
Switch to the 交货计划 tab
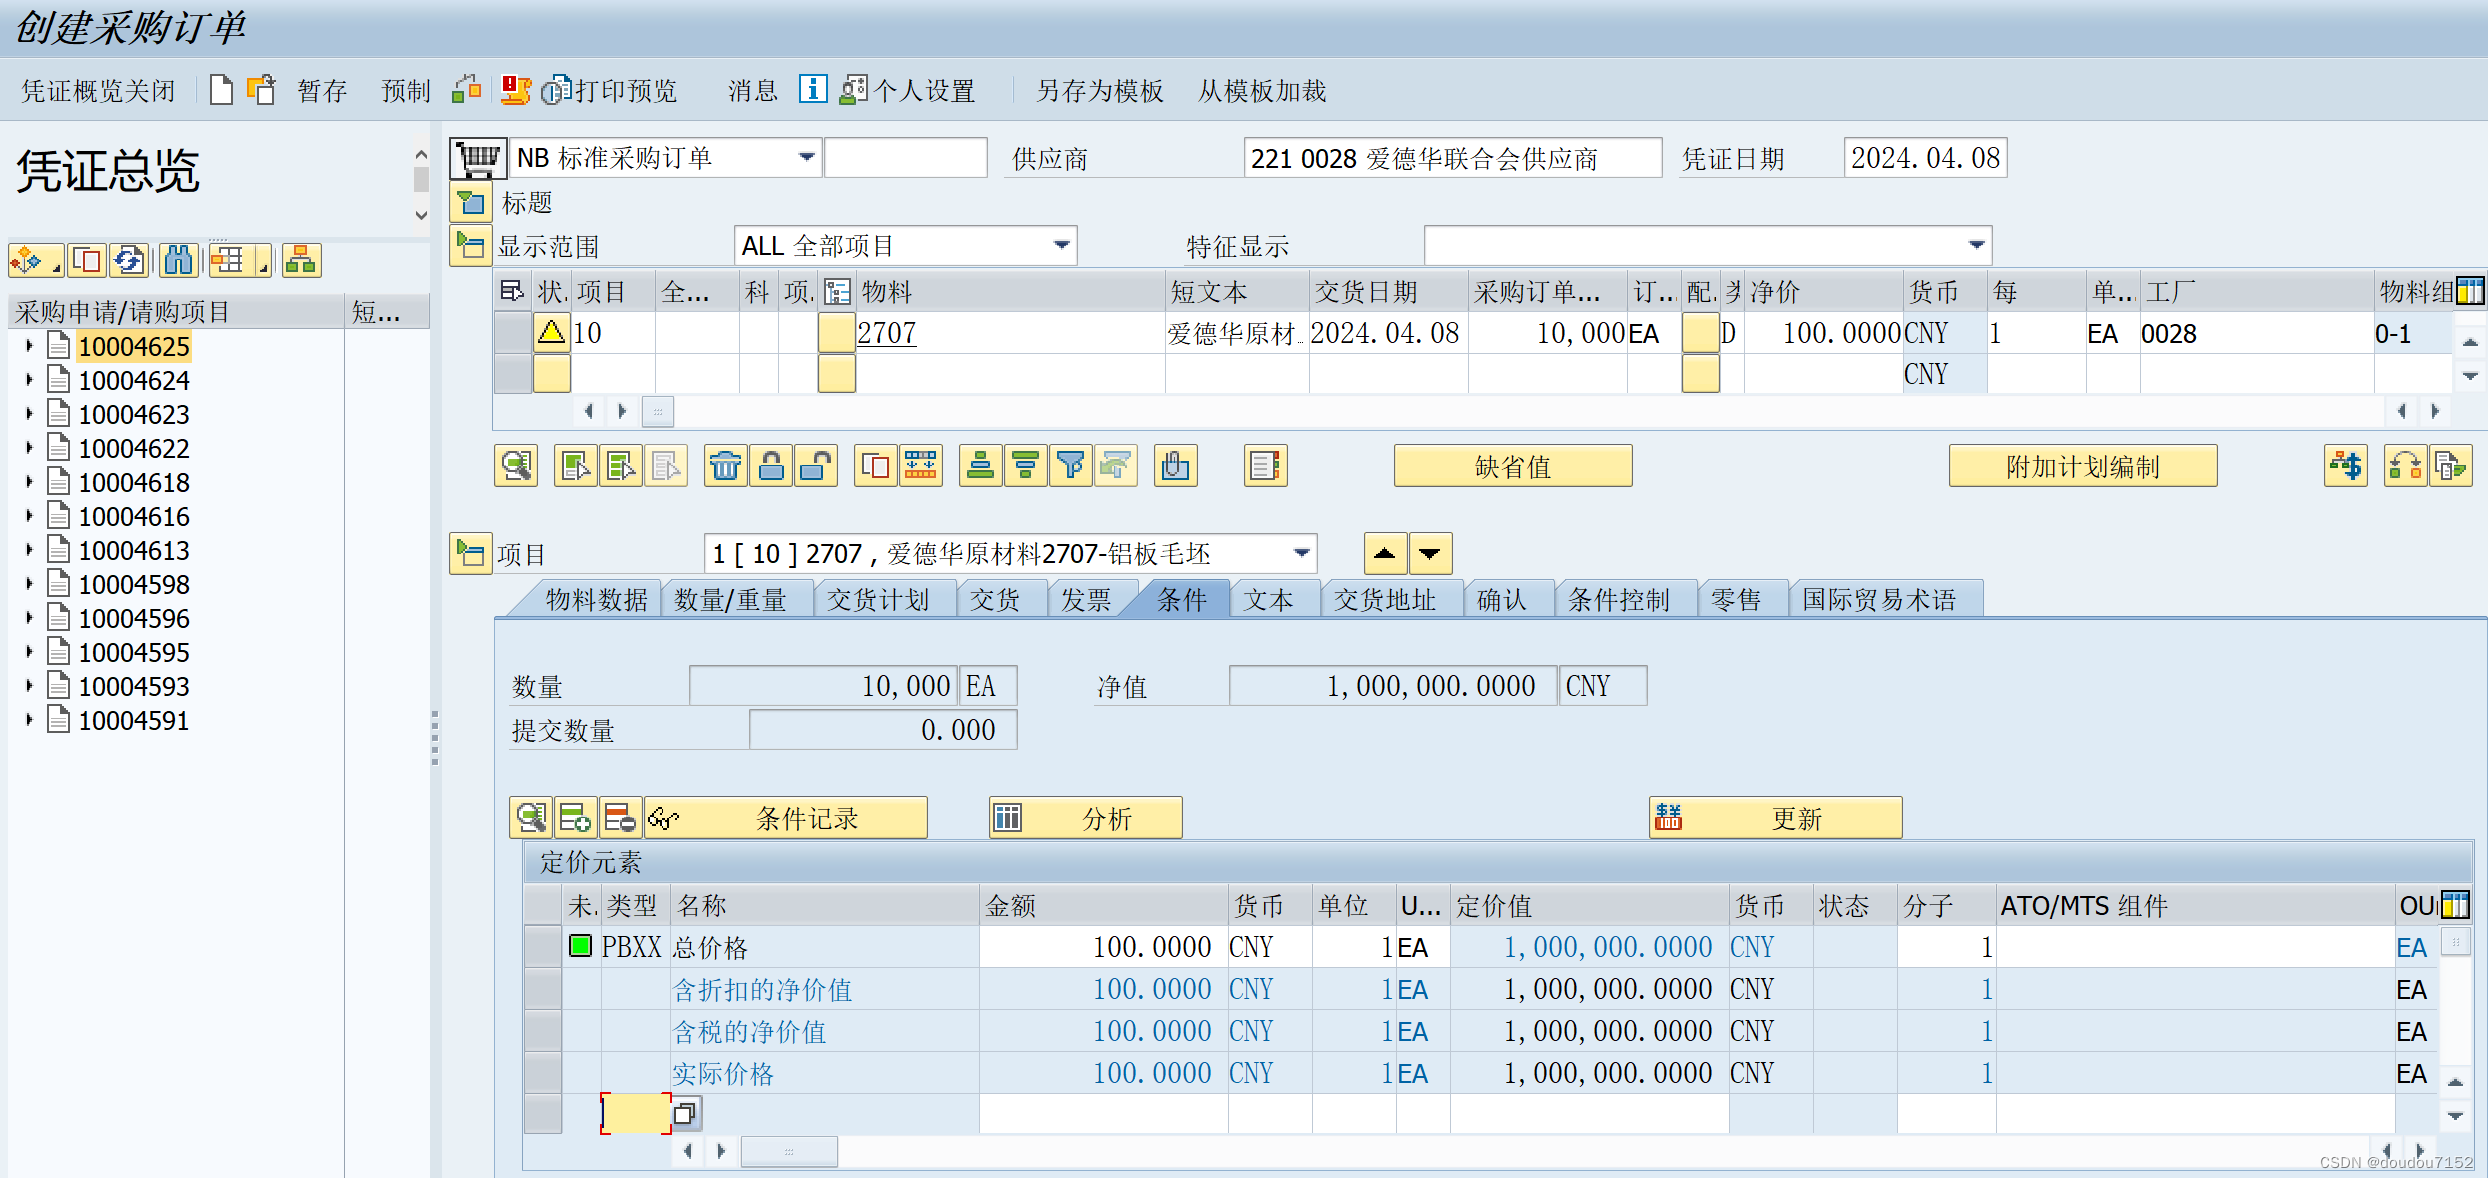[x=878, y=600]
